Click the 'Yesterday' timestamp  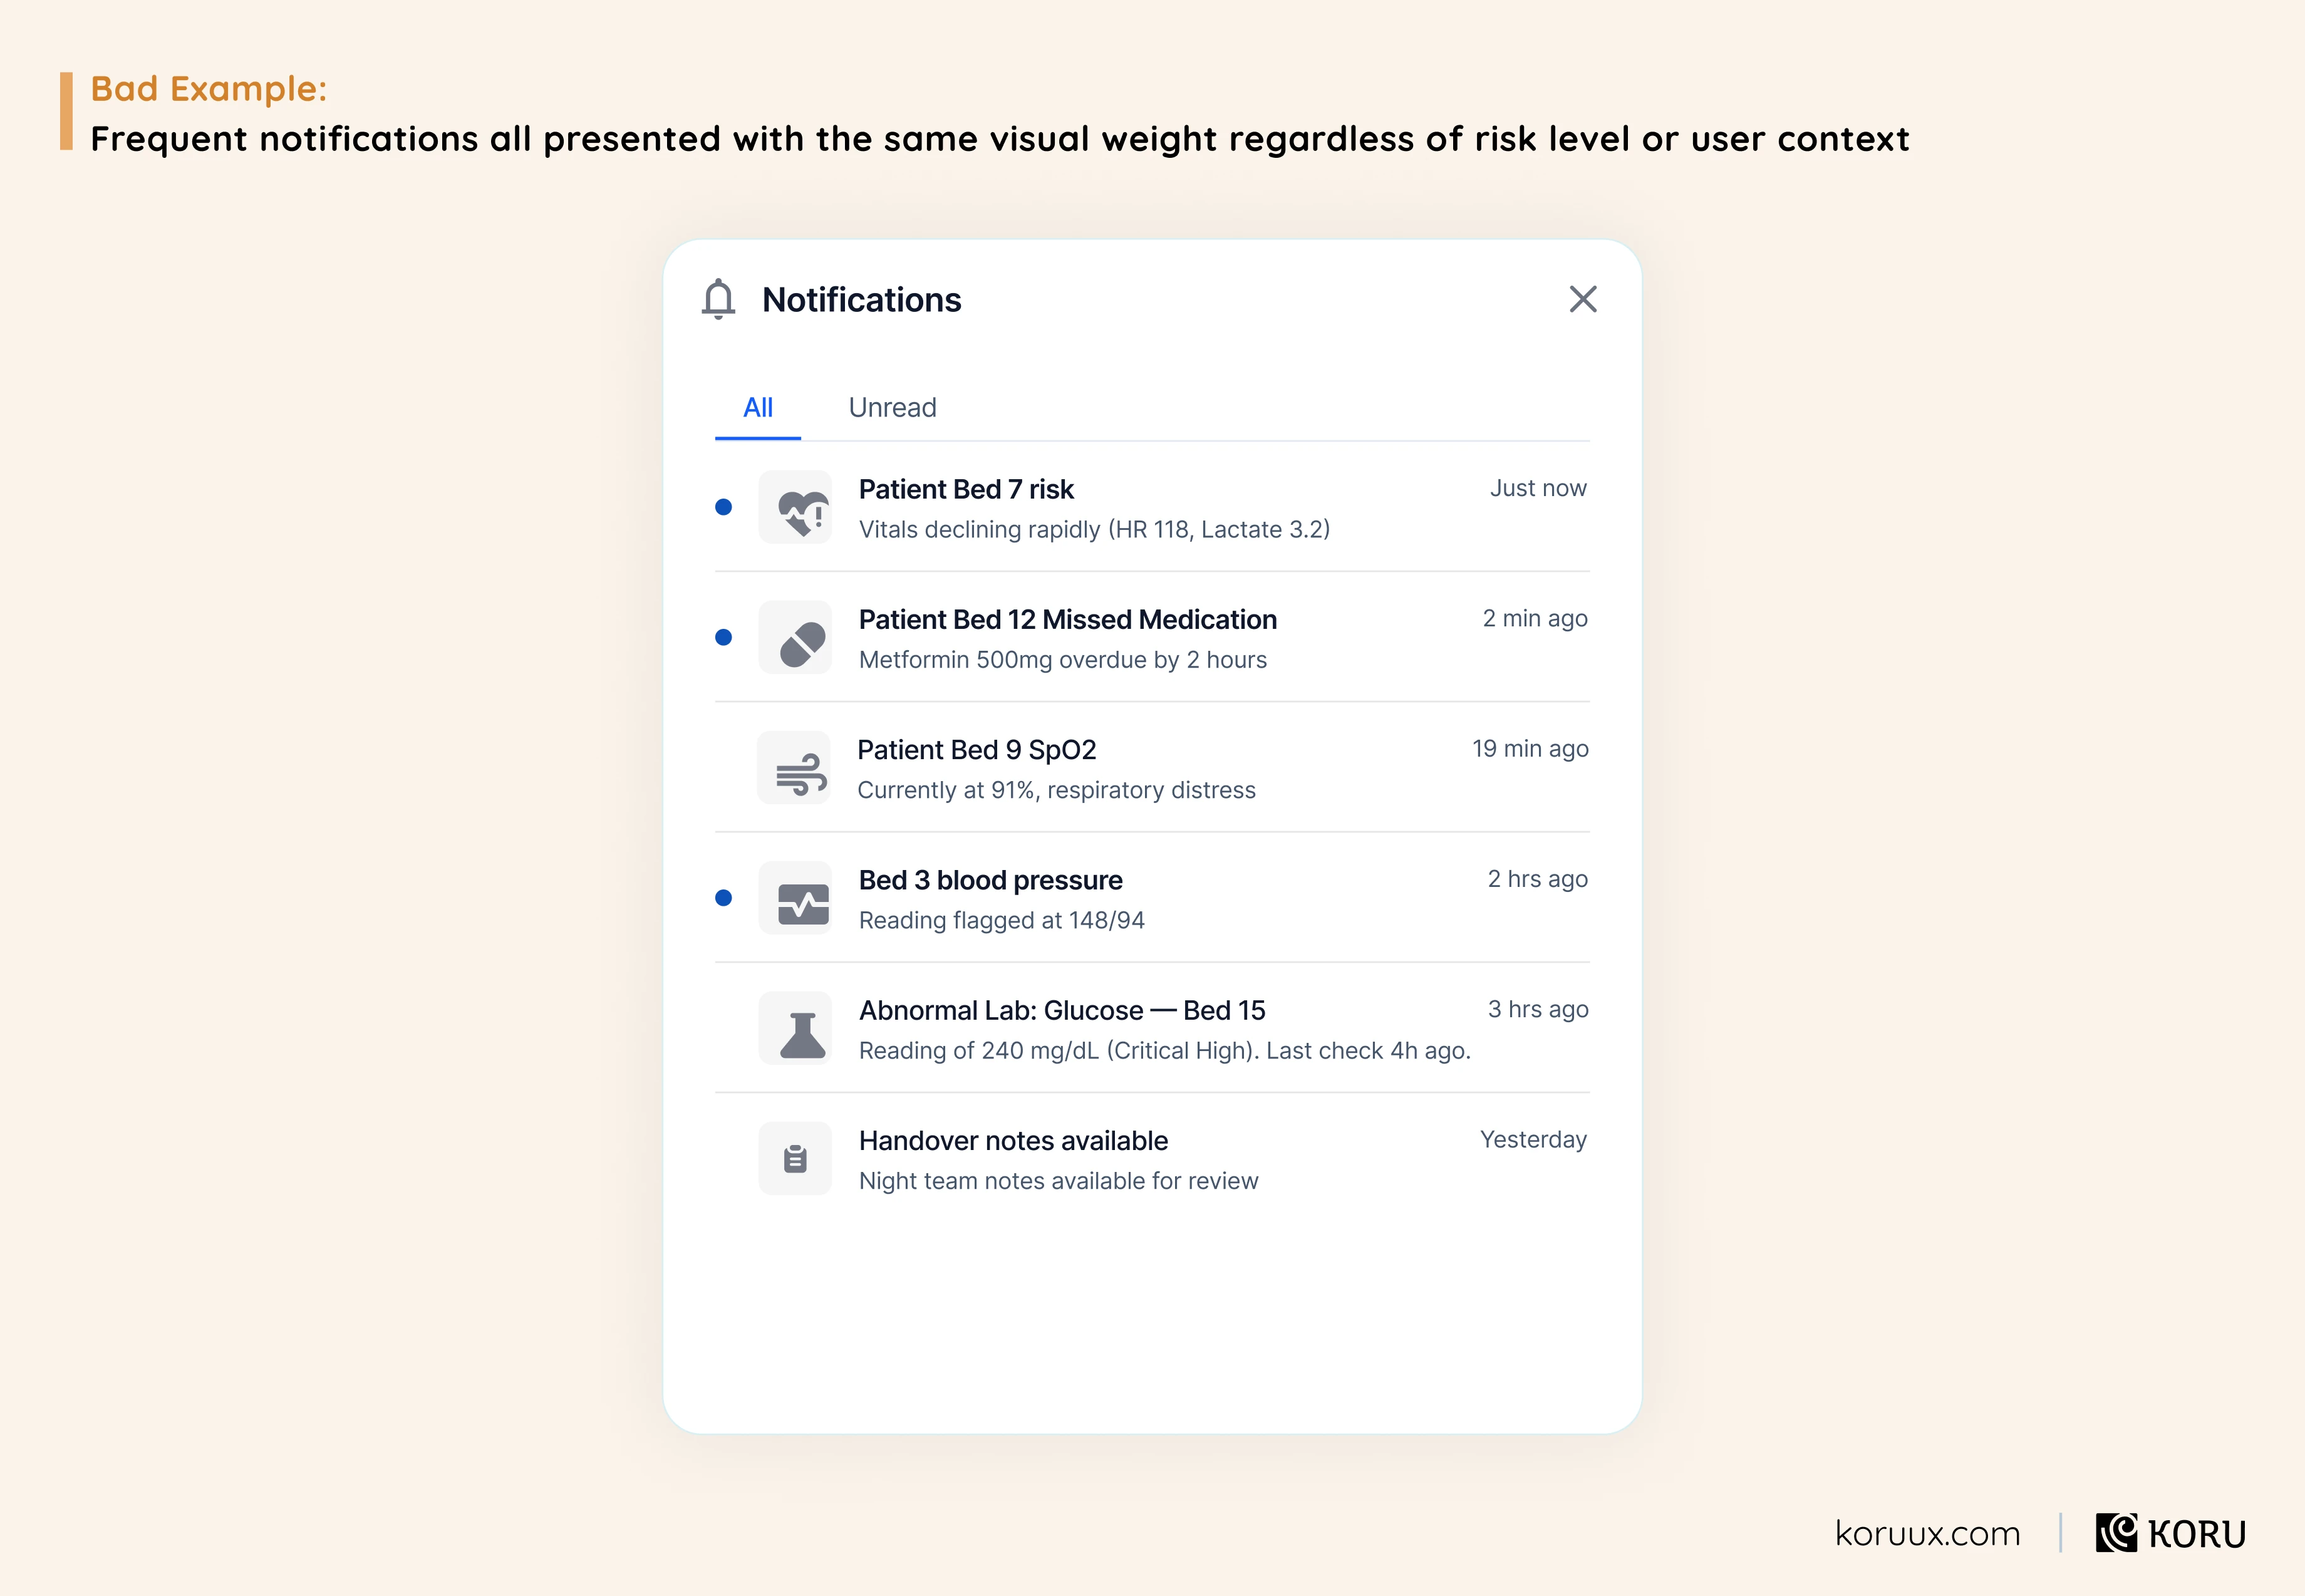pyautogui.click(x=1533, y=1140)
